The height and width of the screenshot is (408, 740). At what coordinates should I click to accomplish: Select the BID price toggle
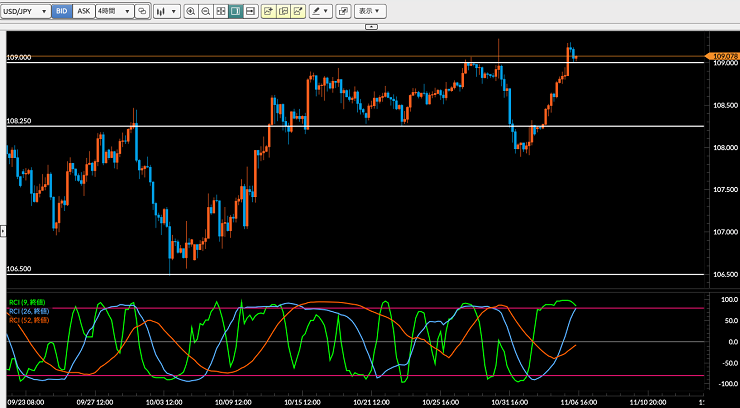(x=62, y=11)
